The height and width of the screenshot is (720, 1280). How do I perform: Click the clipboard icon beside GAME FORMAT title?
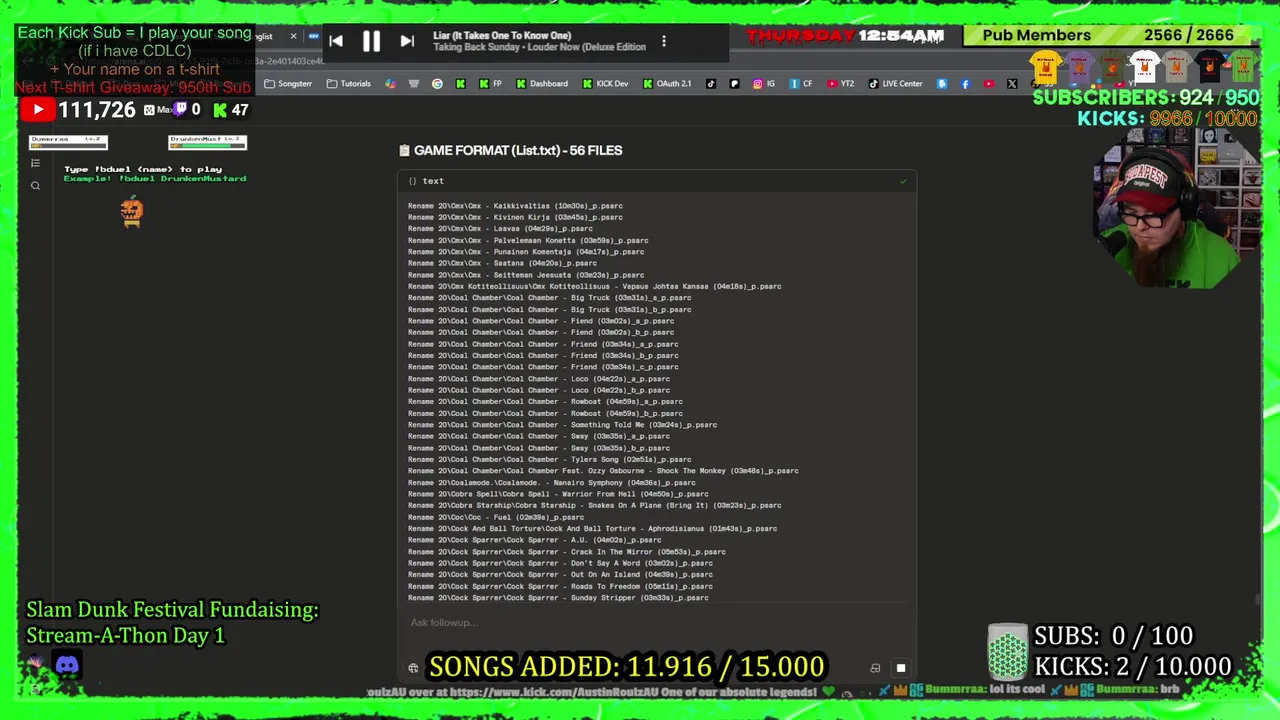coord(404,150)
